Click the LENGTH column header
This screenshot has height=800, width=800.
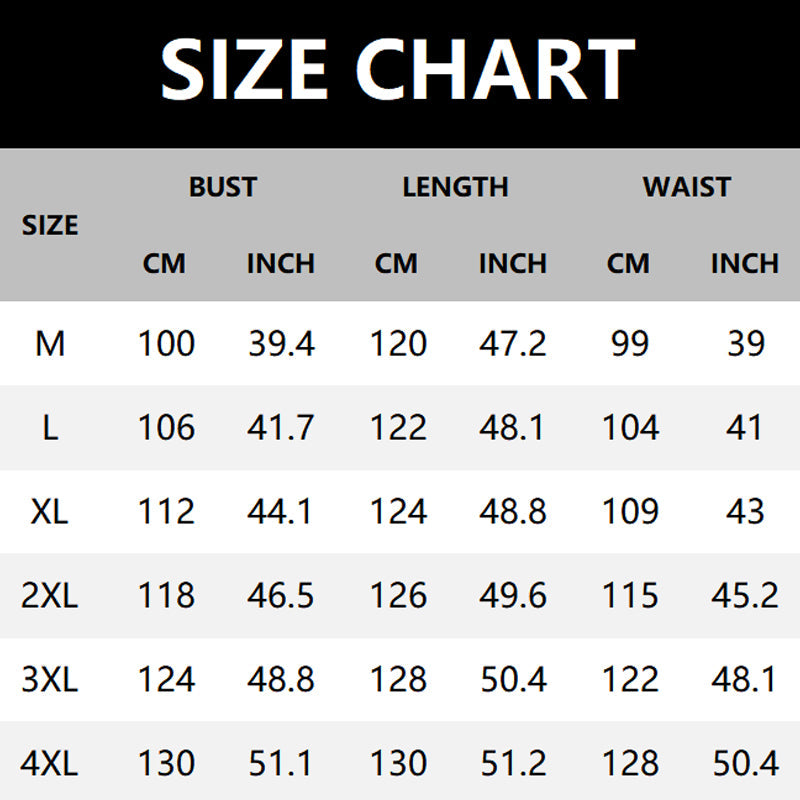pyautogui.click(x=455, y=187)
